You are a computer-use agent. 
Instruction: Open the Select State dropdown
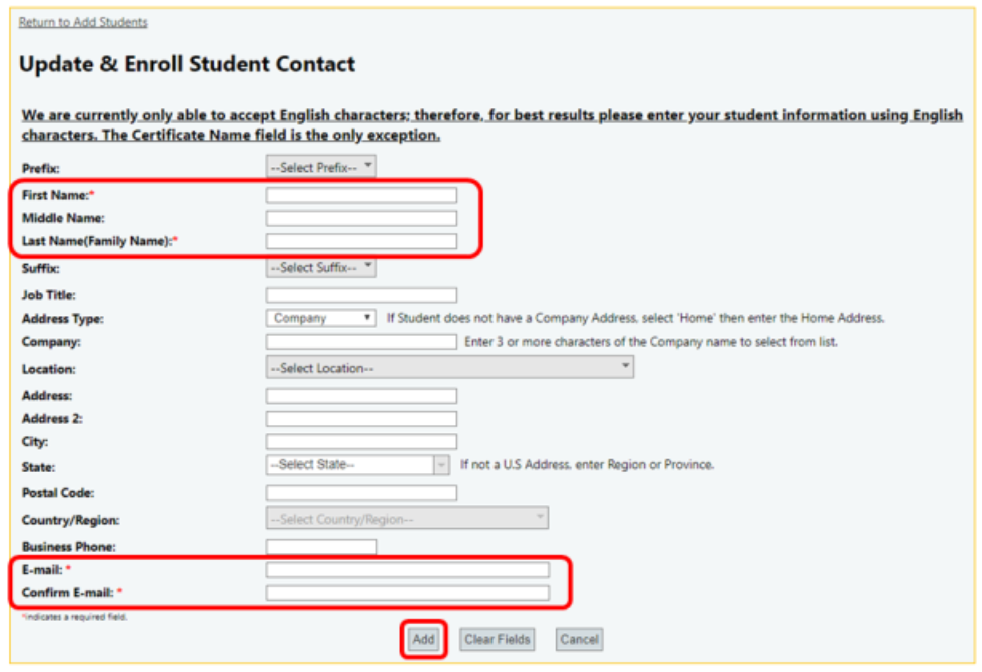click(x=358, y=465)
